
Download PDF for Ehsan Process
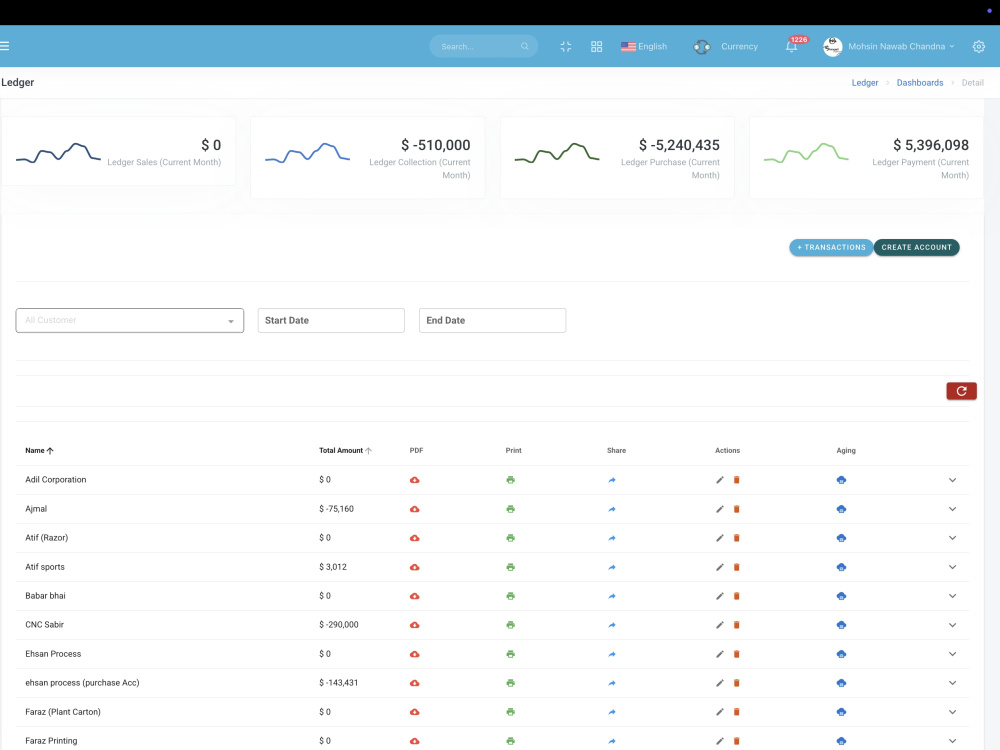[415, 654]
